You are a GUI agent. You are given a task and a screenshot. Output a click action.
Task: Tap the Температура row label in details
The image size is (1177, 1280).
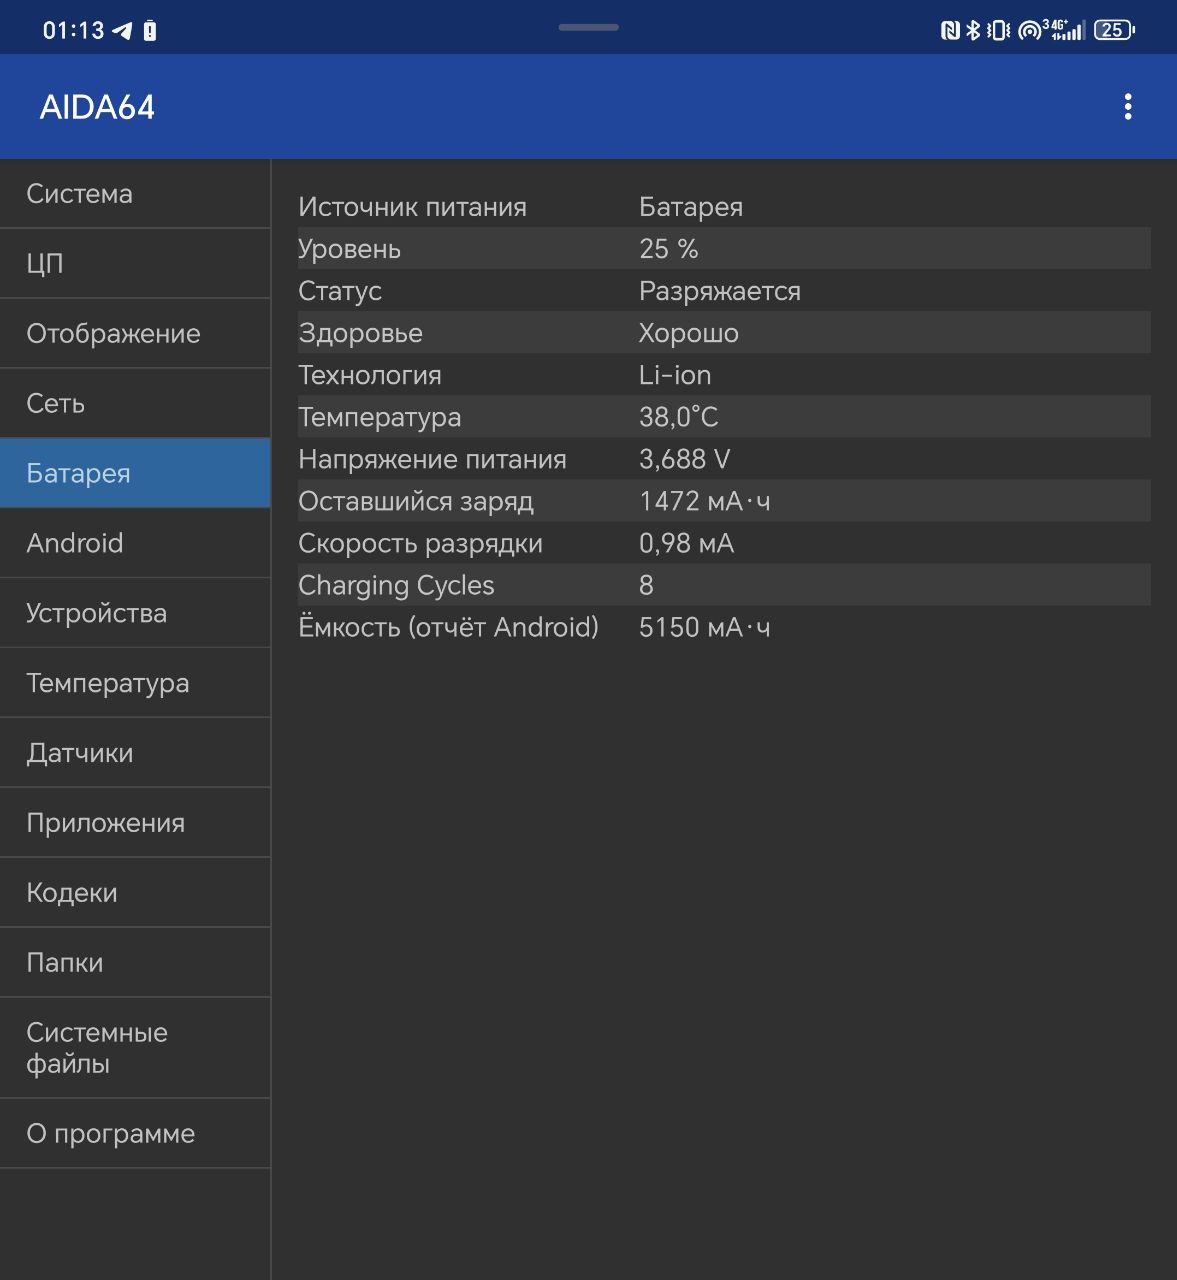tap(380, 417)
